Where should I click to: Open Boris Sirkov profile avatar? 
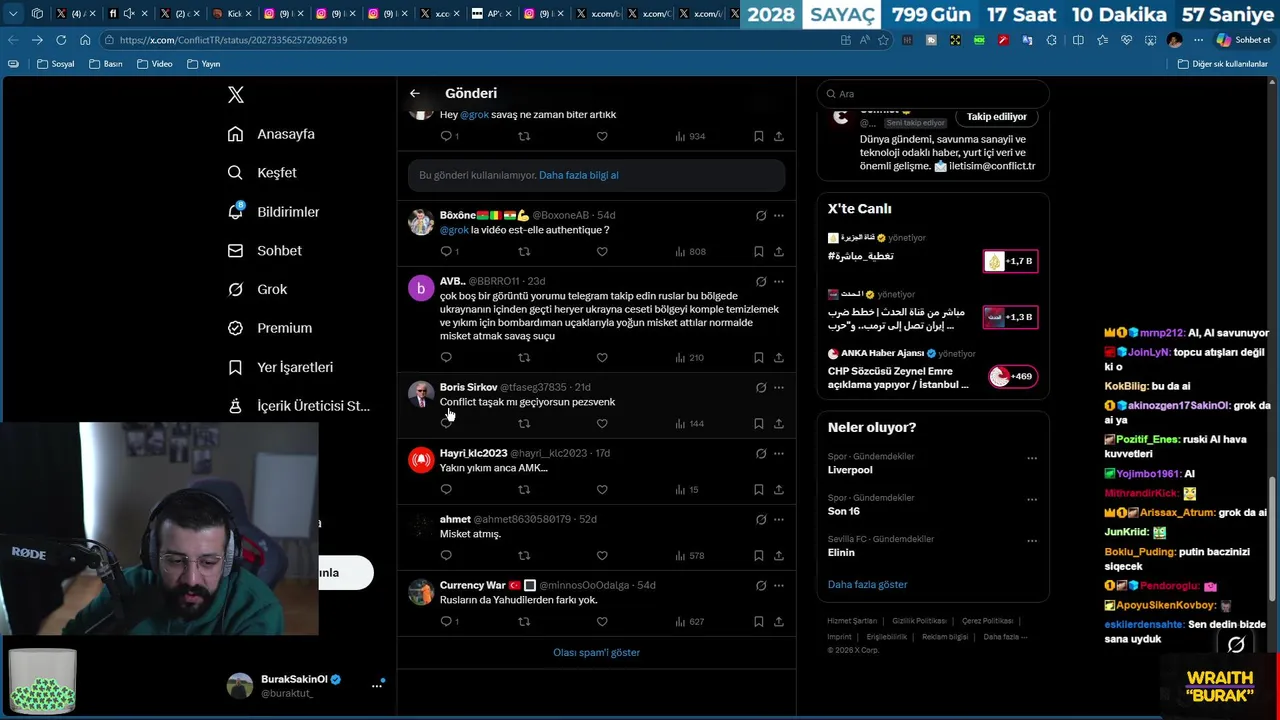(421, 394)
